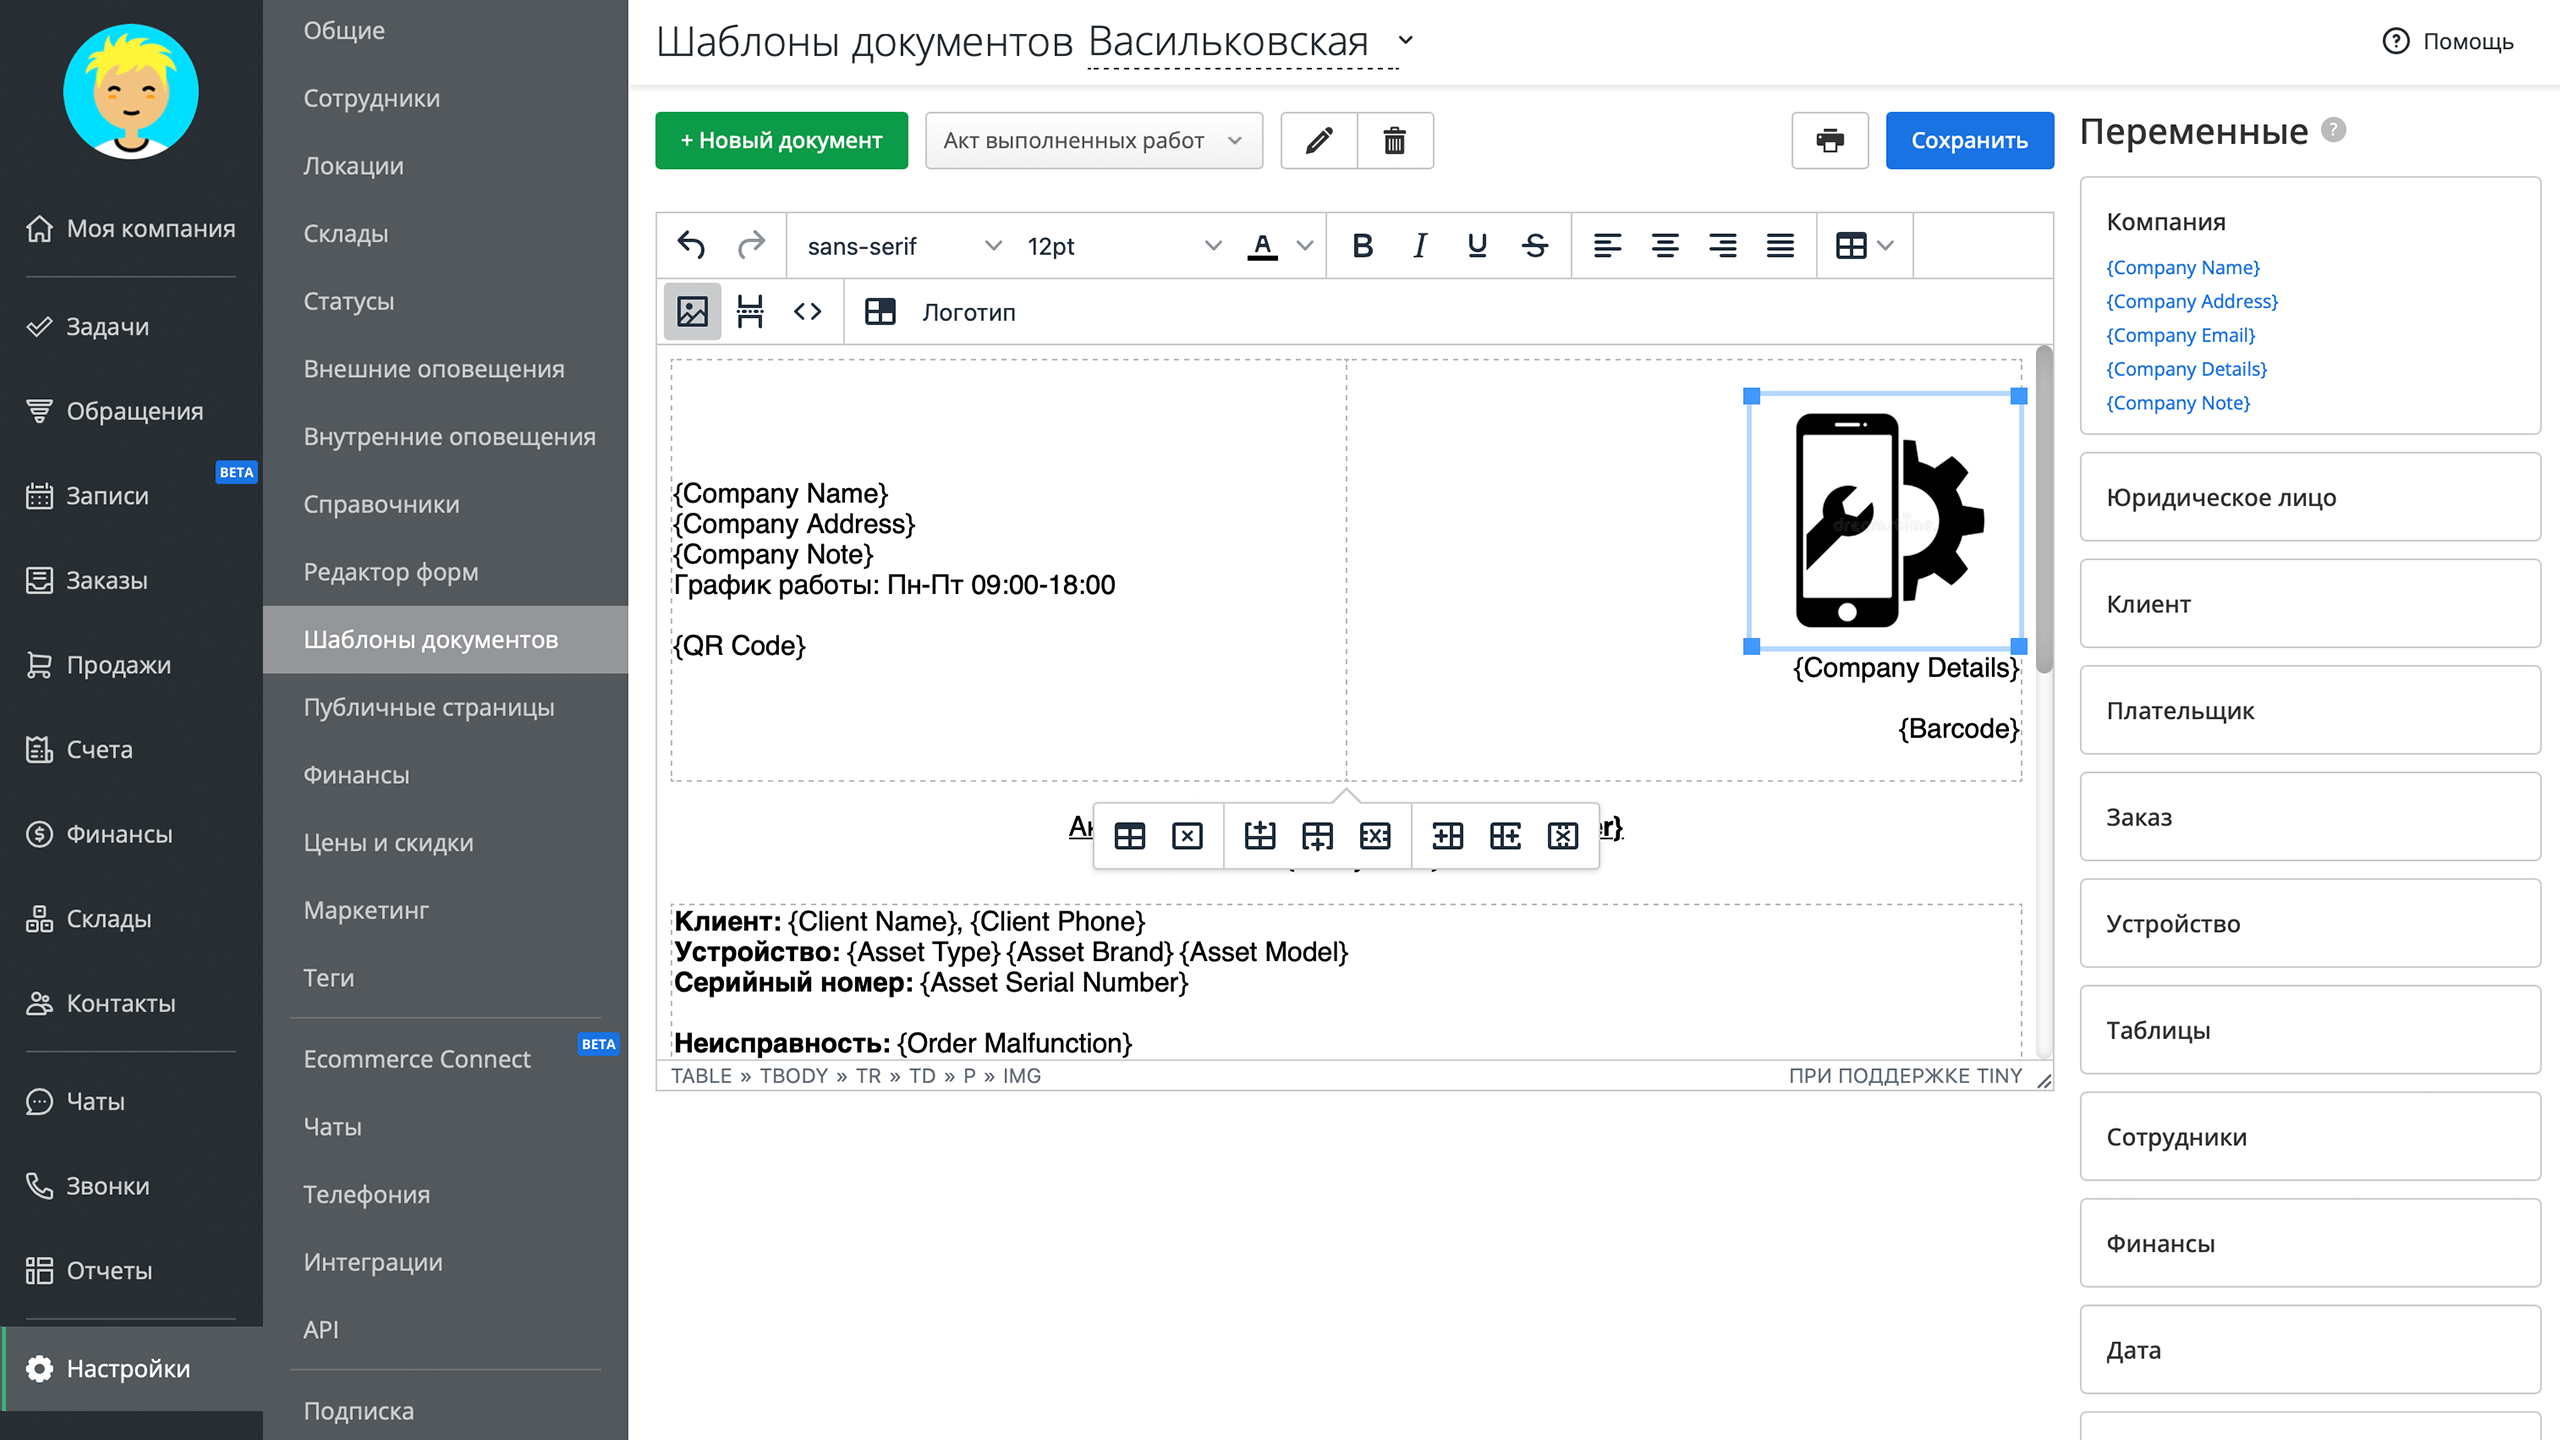This screenshot has width=2560, height=1440.
Task: Toggle italic formatting
Action: 1419,245
